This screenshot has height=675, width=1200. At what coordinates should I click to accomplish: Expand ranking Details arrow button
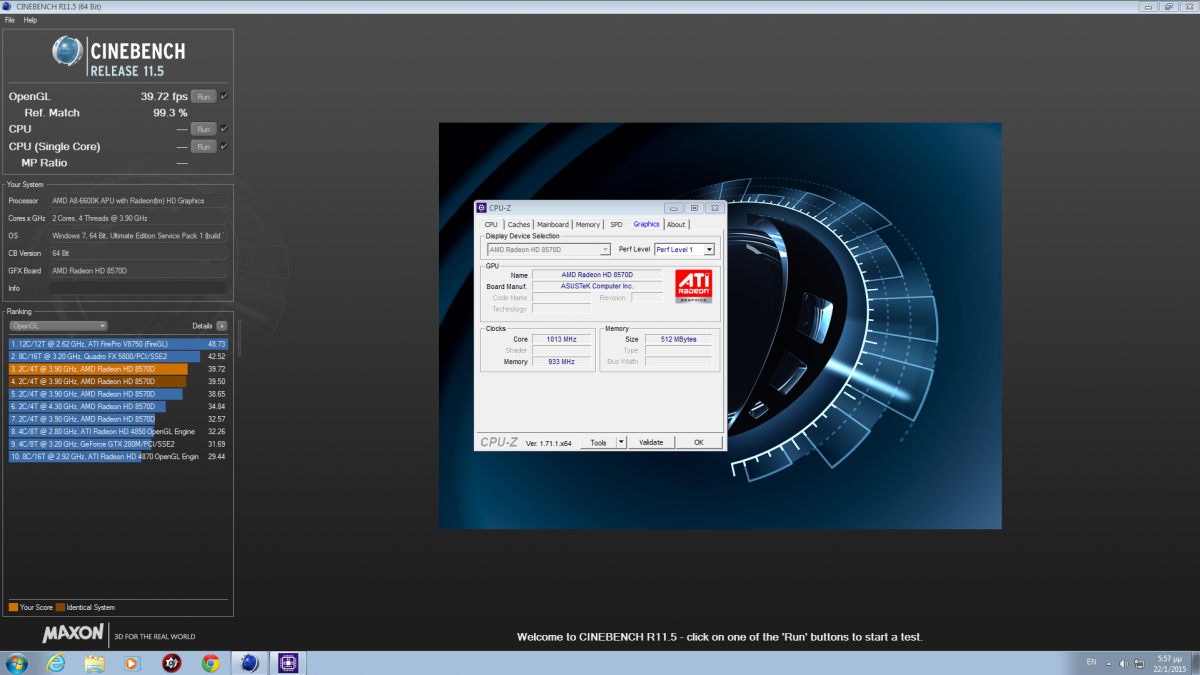[222, 326]
